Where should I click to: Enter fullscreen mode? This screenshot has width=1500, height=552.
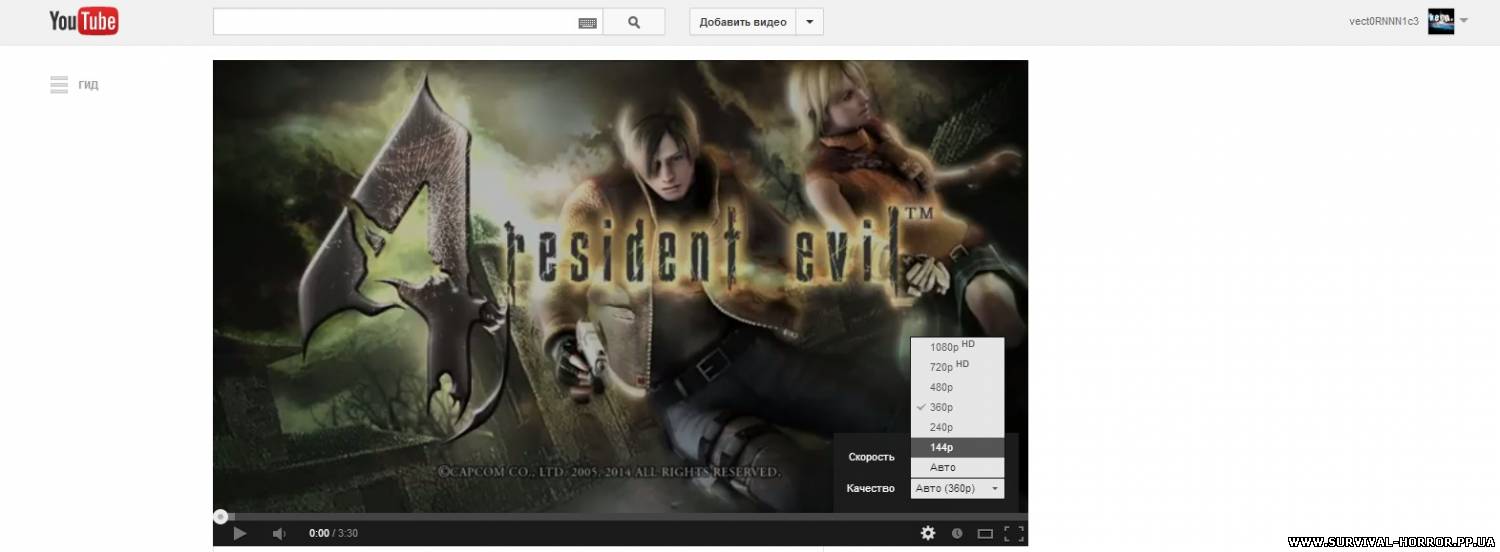(1013, 533)
